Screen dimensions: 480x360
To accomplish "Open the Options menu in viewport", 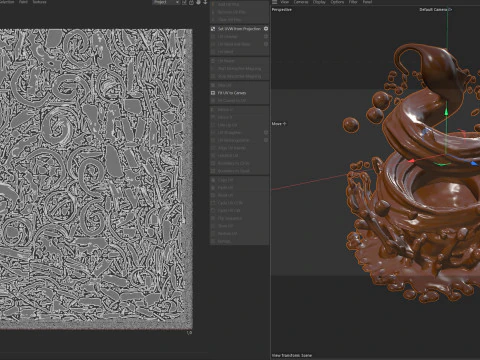I will point(337,2).
